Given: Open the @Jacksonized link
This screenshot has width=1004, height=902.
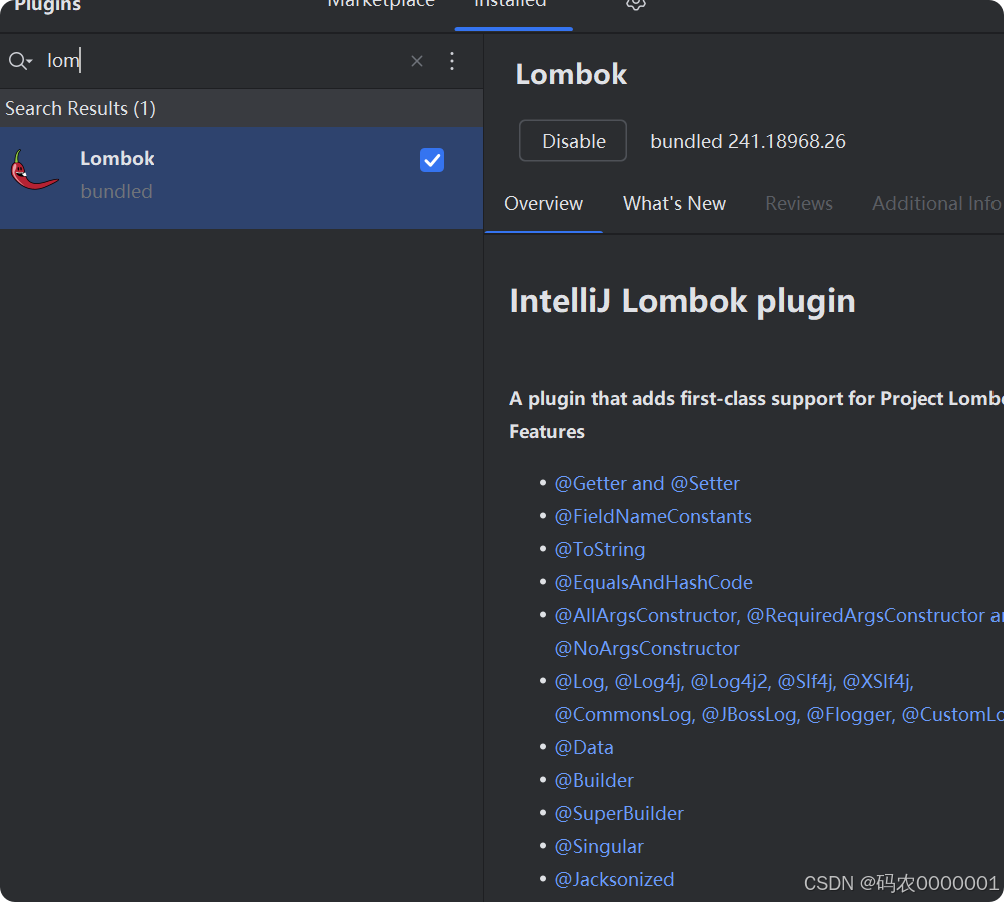Looking at the screenshot, I should pyautogui.click(x=614, y=880).
